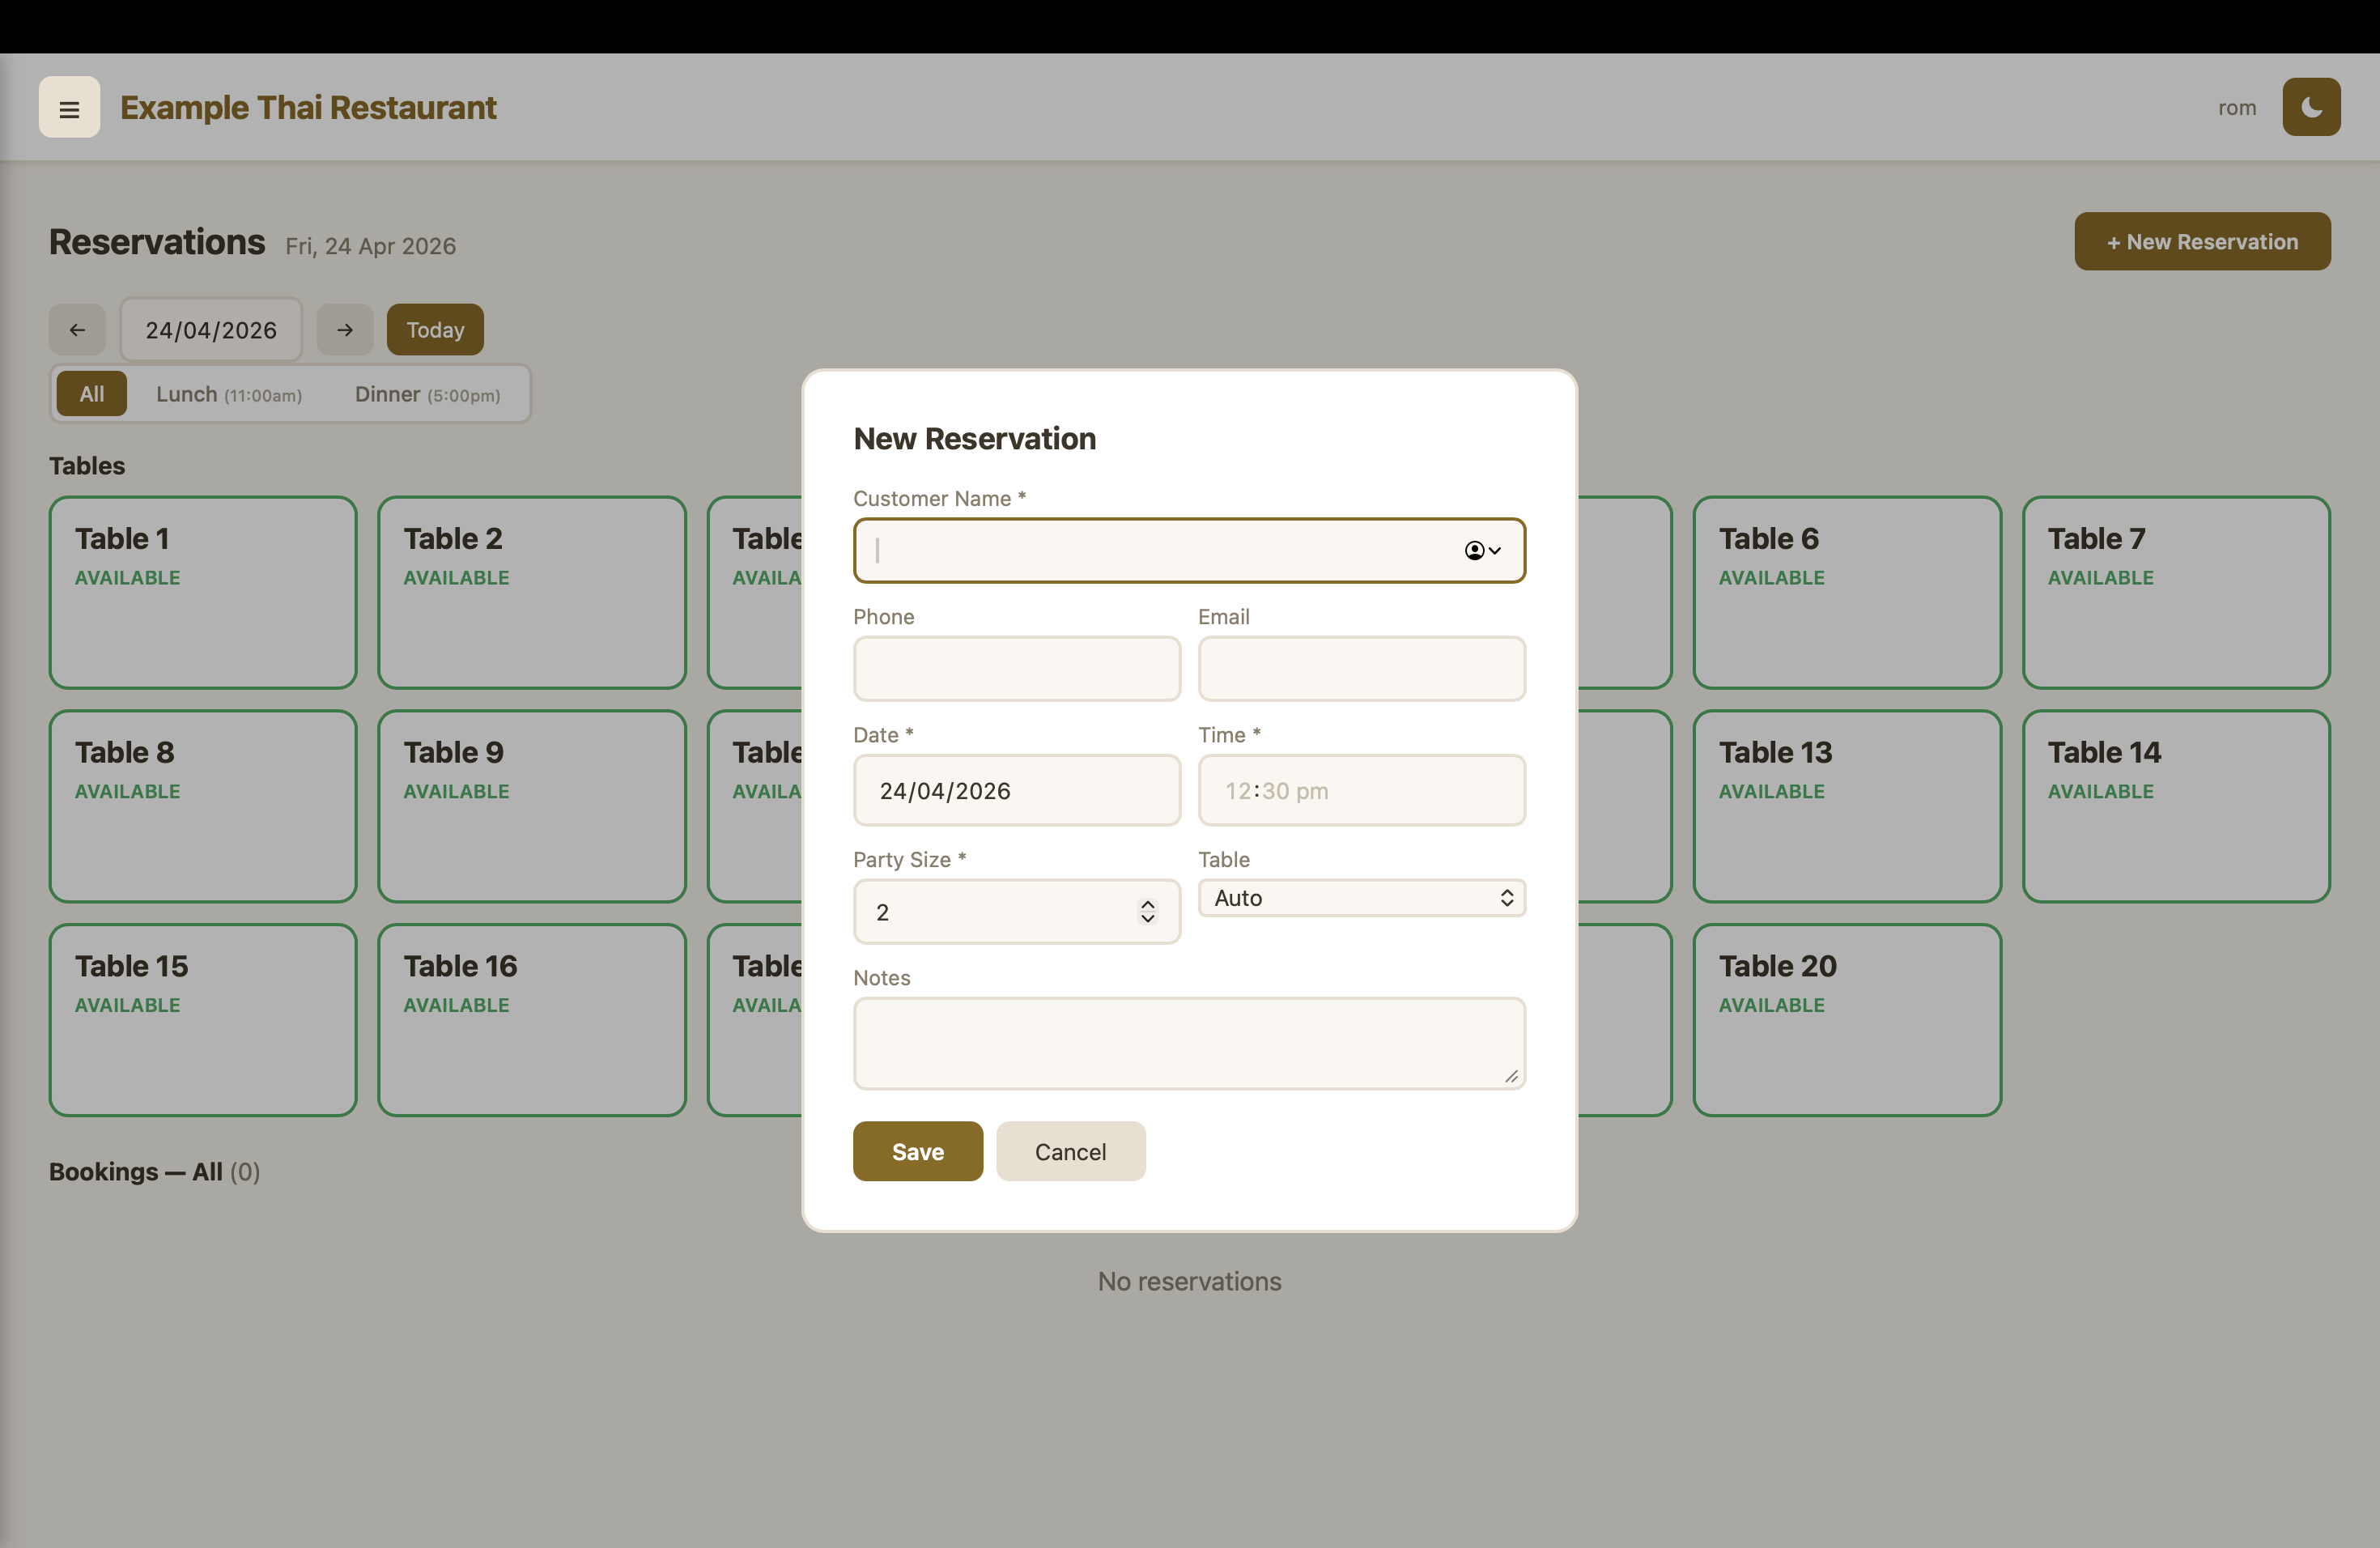The width and height of the screenshot is (2380, 1548).
Task: Click into the Notes textarea
Action: [x=1189, y=1043]
